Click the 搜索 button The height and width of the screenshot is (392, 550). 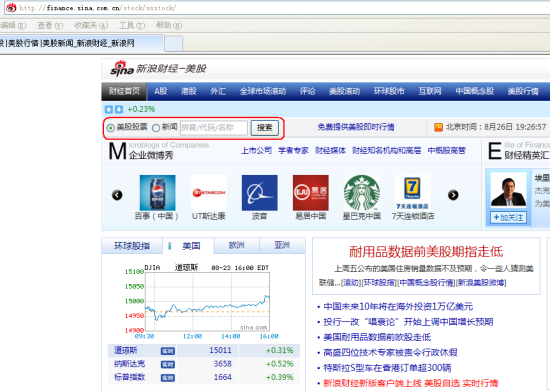pyautogui.click(x=264, y=128)
